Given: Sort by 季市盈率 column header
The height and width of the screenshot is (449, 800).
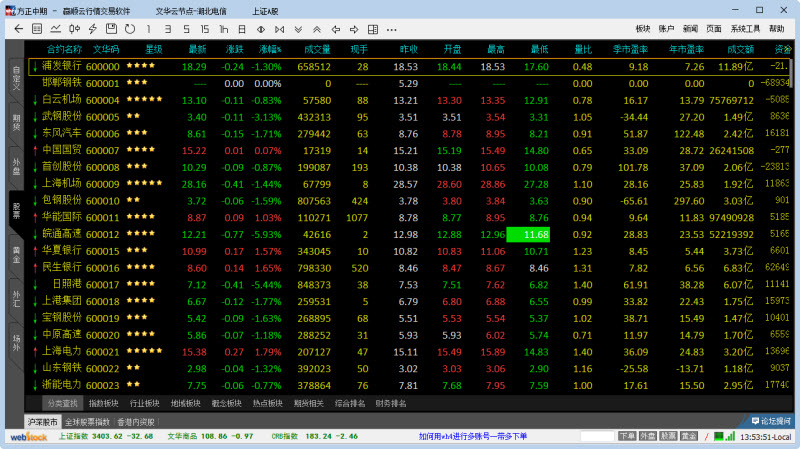Looking at the screenshot, I should click(630, 49).
